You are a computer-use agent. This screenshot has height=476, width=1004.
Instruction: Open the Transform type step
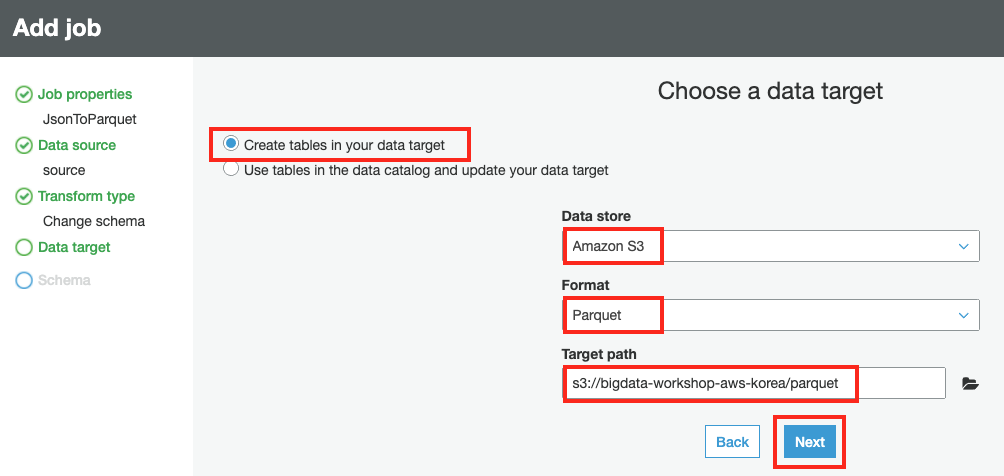87,196
